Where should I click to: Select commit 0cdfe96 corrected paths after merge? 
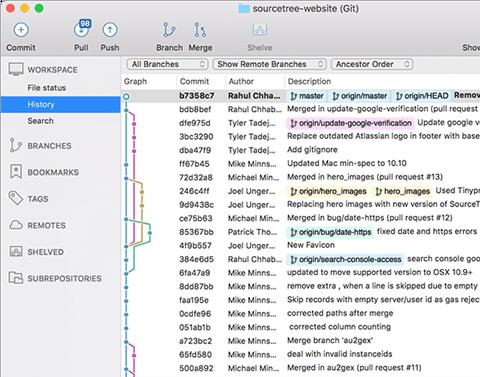300,314
